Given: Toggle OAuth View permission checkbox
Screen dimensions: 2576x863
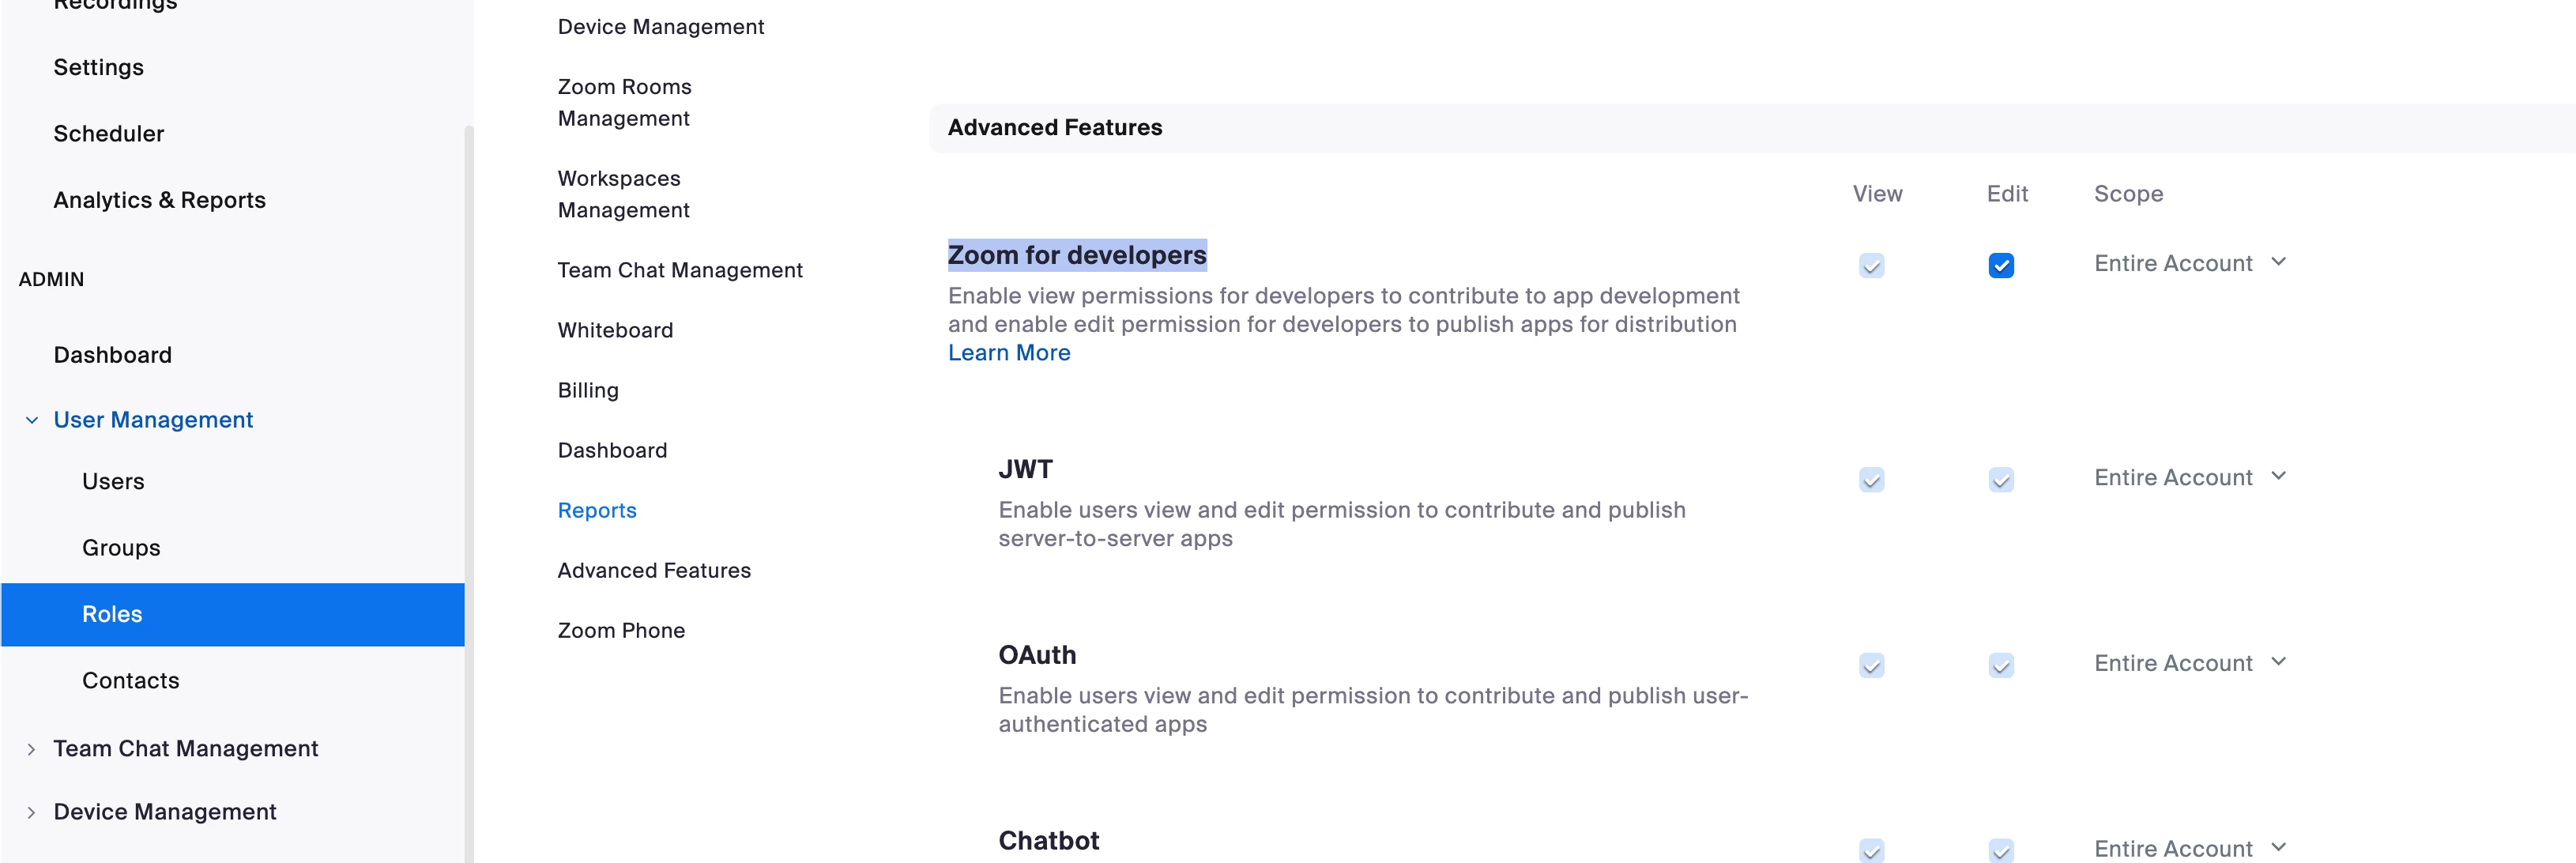Looking at the screenshot, I should coord(1871,665).
